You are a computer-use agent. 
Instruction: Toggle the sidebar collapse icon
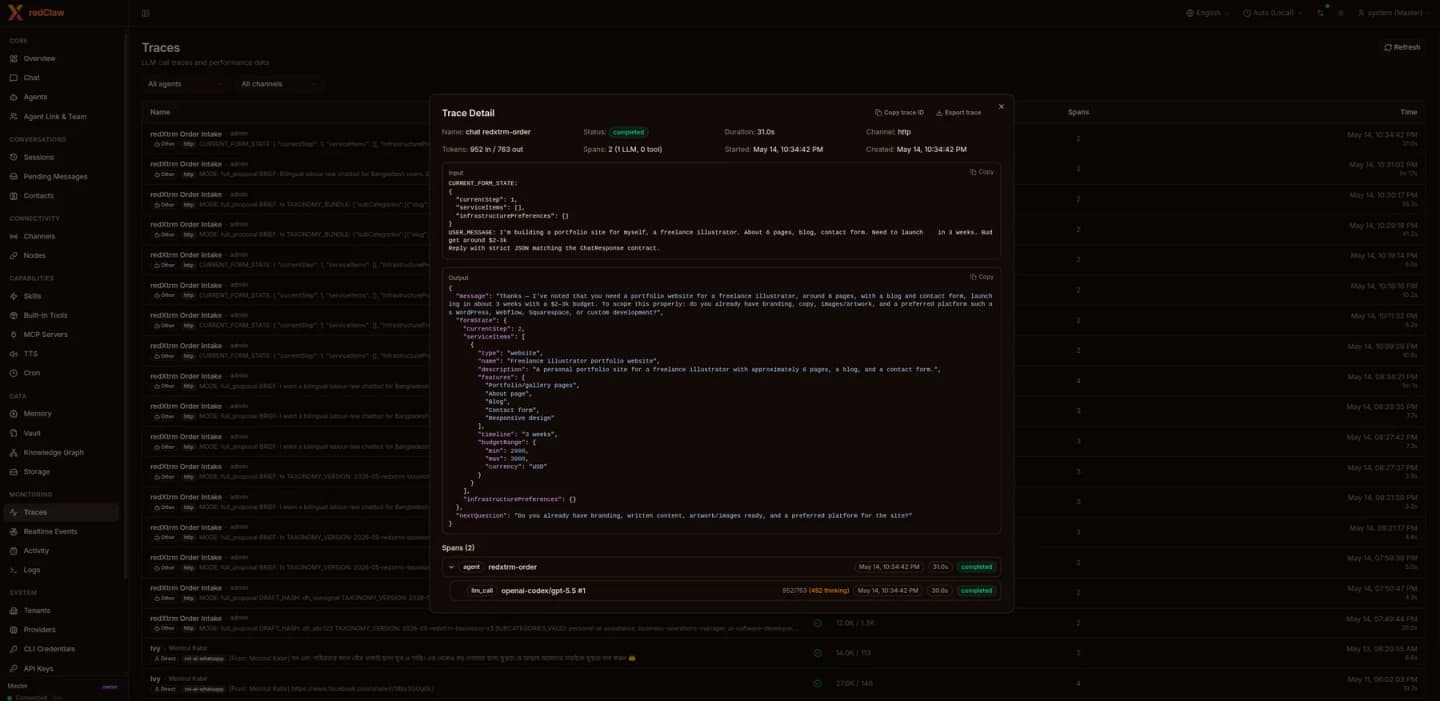point(145,13)
